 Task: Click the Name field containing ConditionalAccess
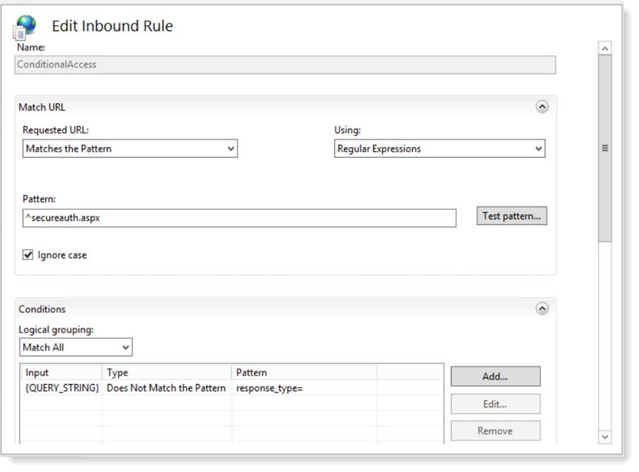(x=285, y=65)
